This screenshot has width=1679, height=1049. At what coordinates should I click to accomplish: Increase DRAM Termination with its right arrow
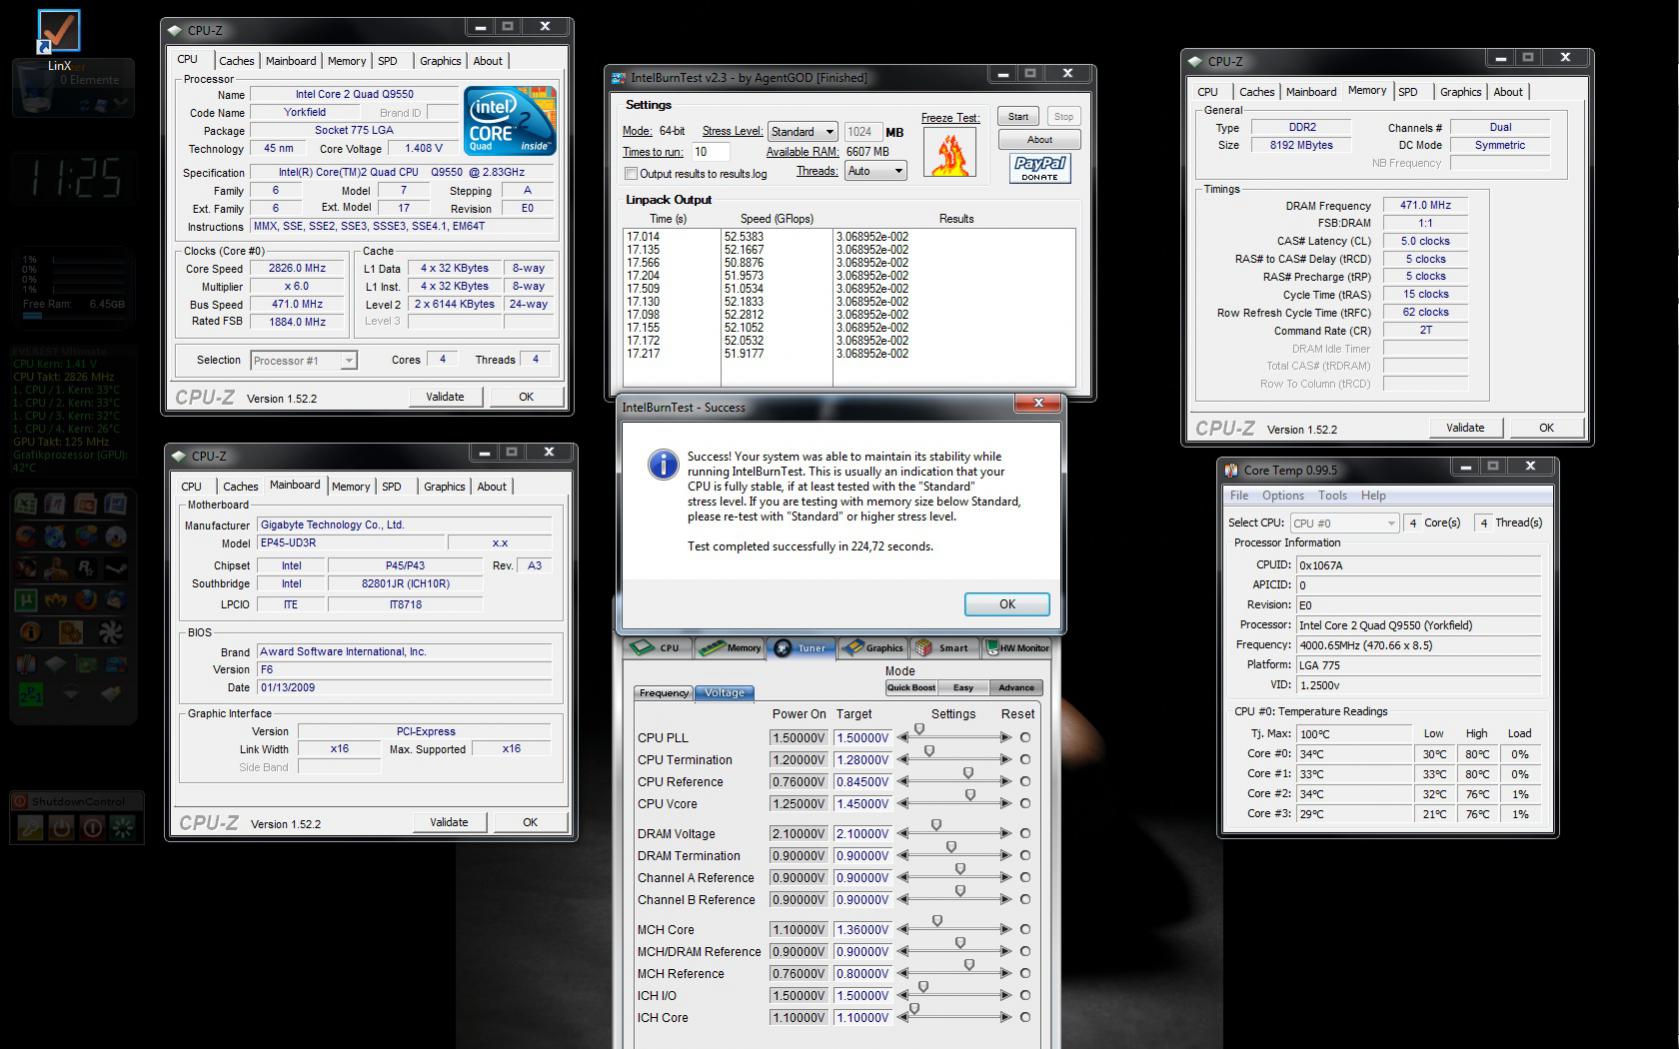1005,855
